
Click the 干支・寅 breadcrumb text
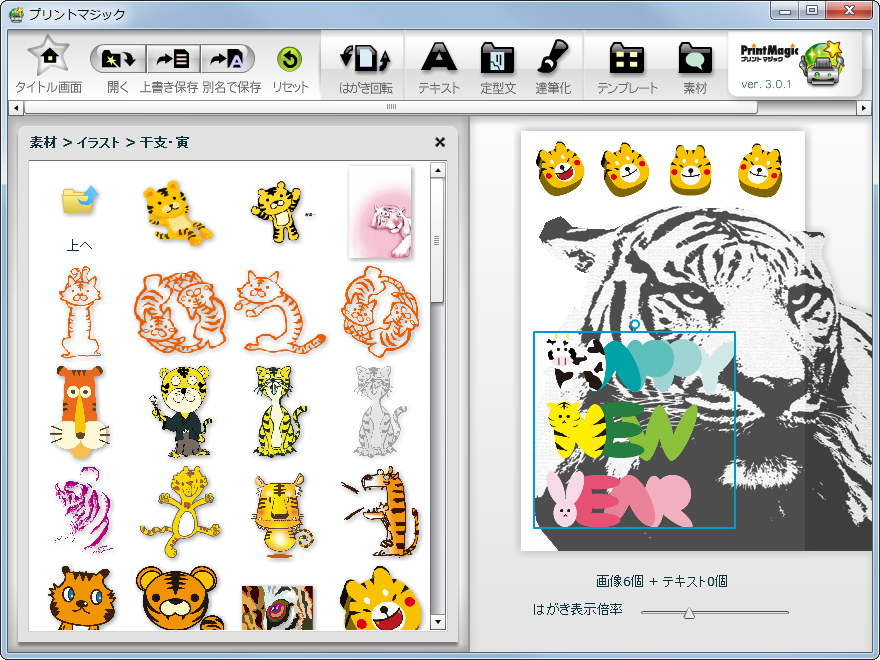click(164, 143)
